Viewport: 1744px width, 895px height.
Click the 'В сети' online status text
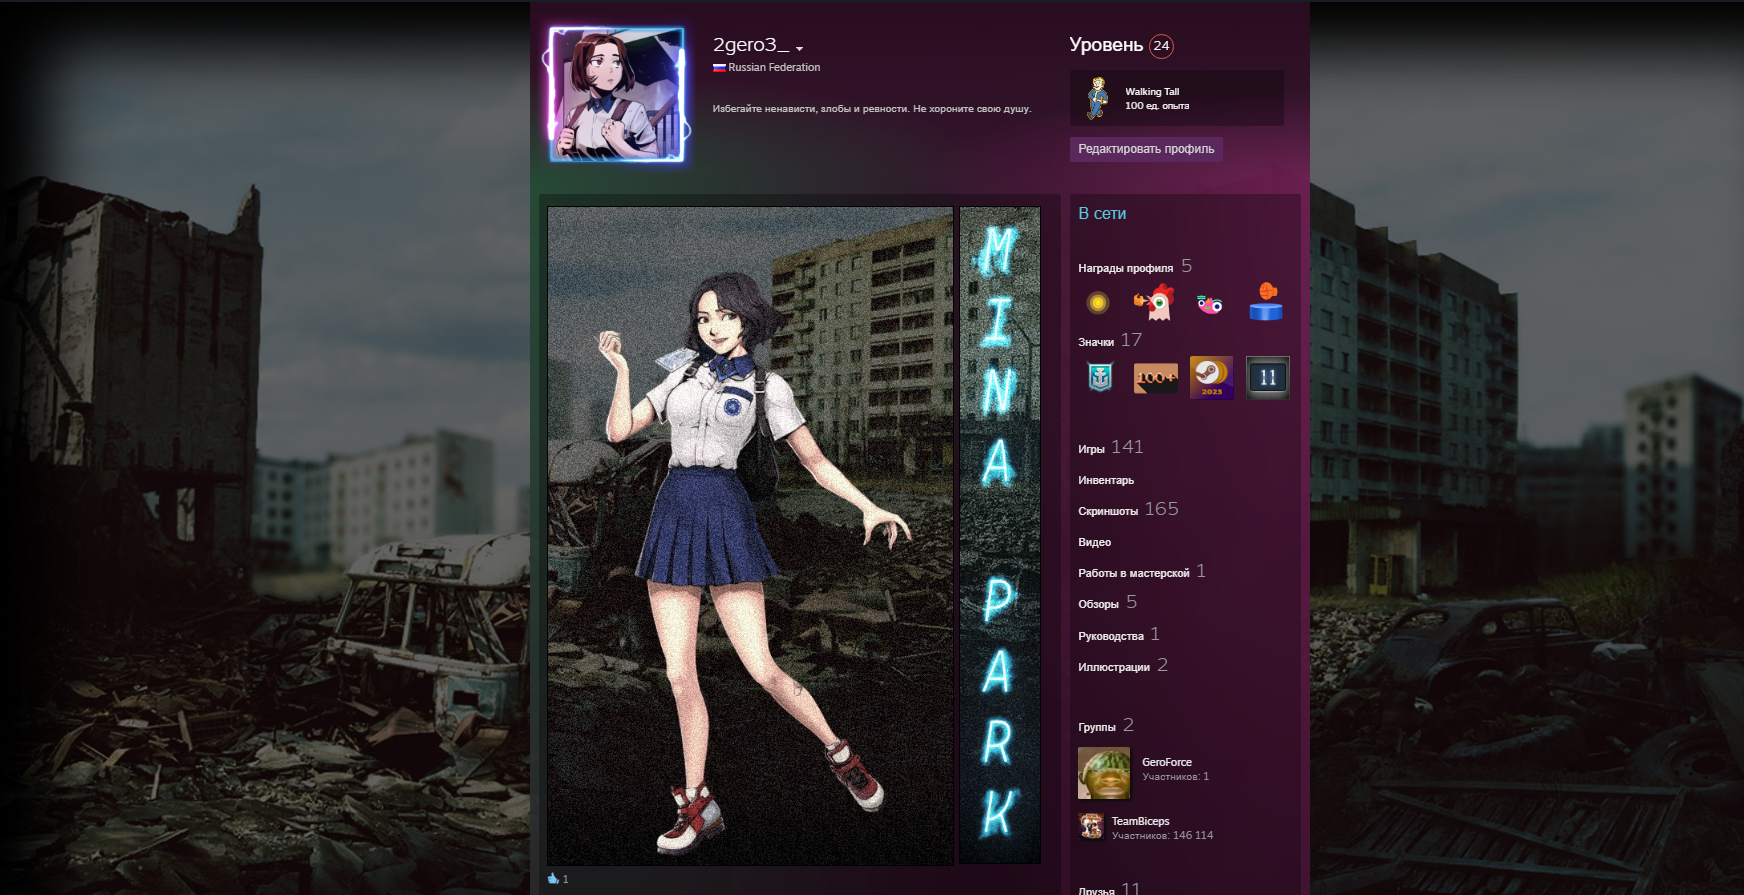(x=1102, y=214)
